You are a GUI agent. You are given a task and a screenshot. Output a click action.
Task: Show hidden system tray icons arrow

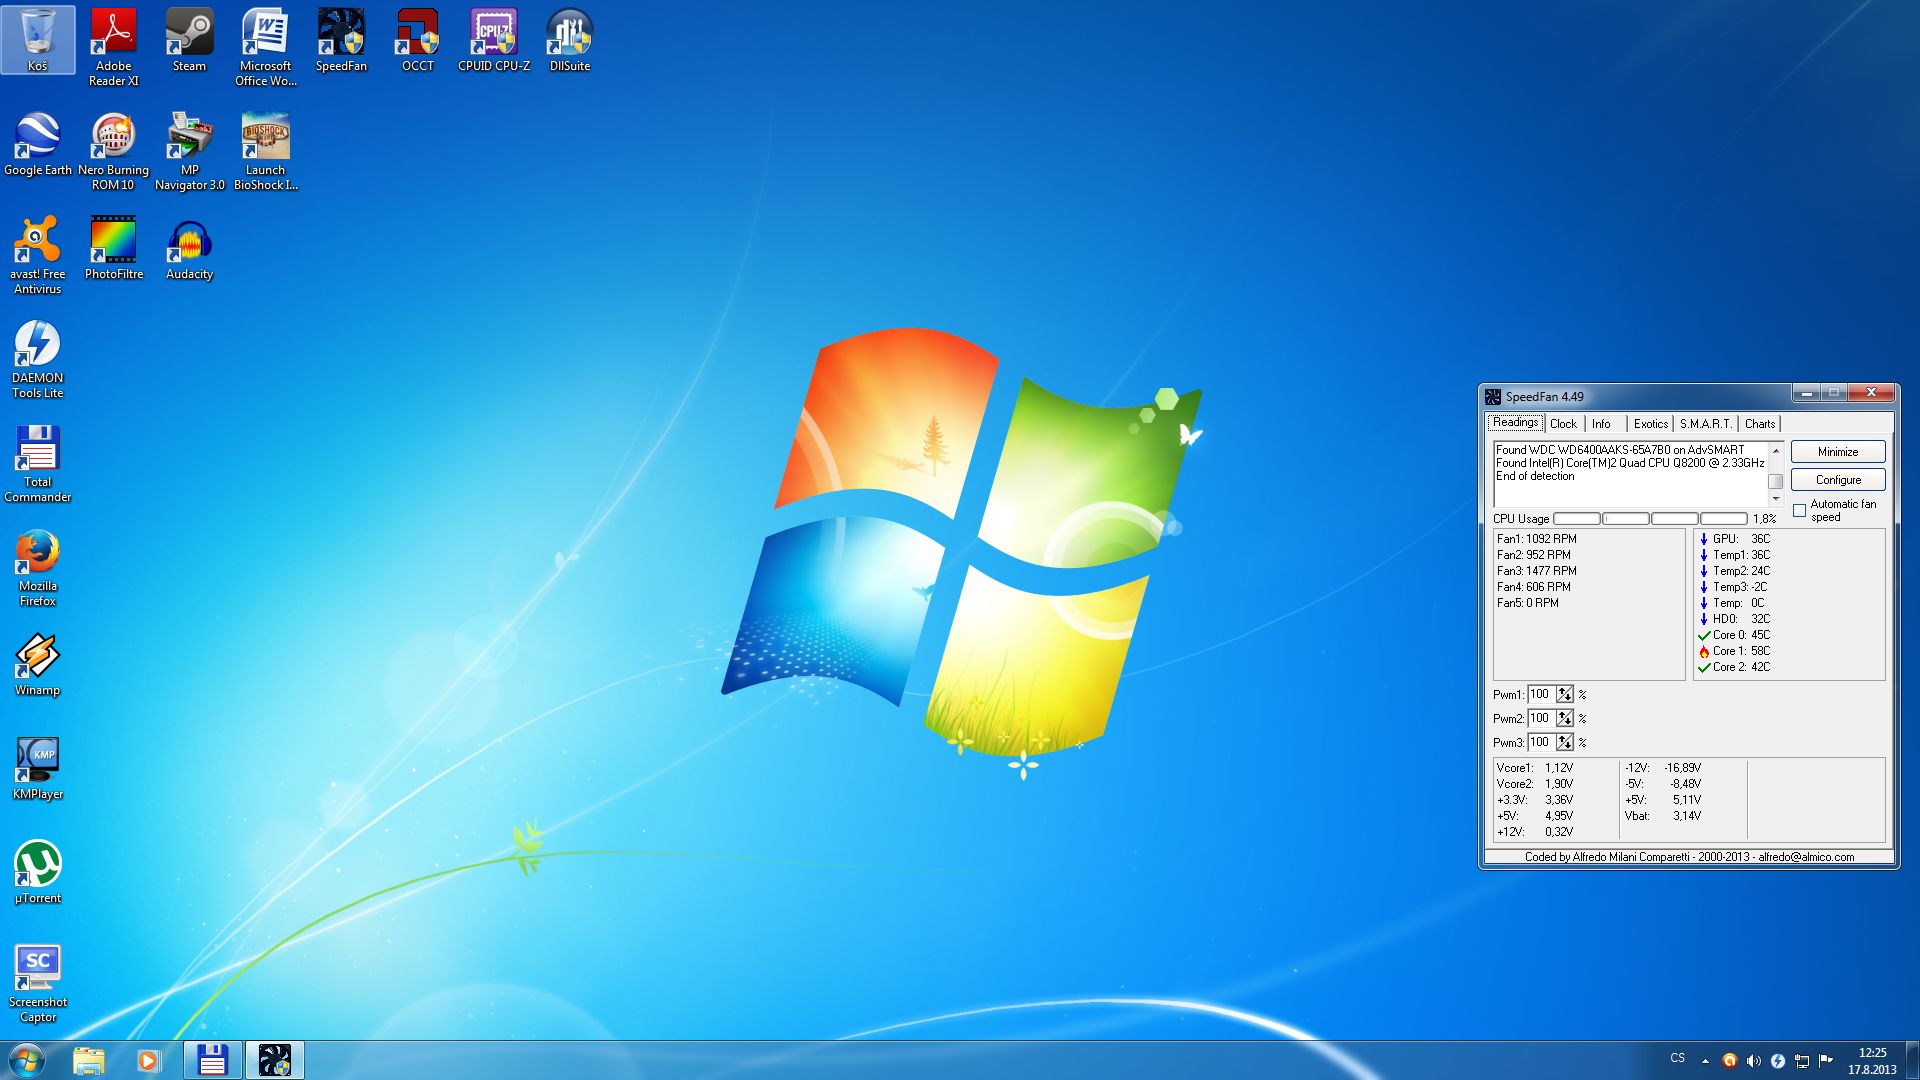tap(1705, 1061)
